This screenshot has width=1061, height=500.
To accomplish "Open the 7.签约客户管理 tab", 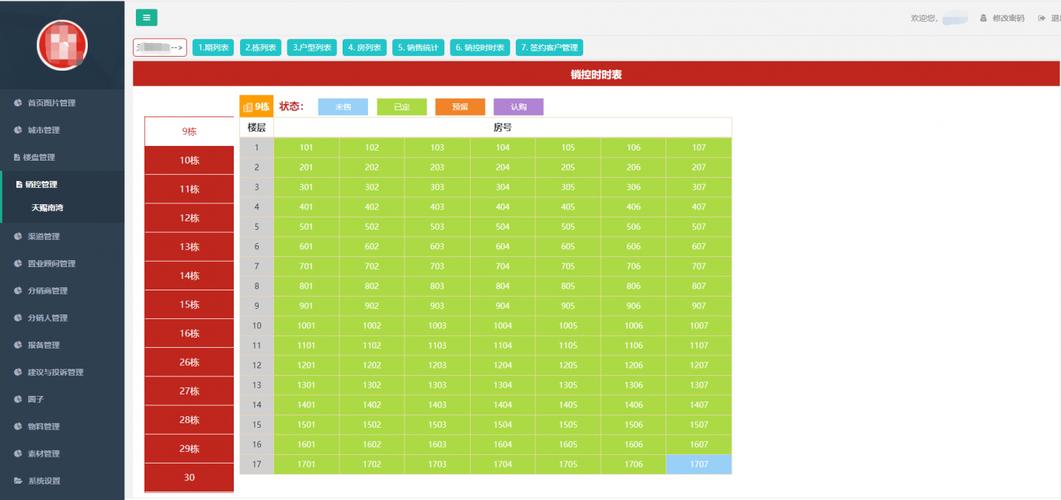I will pyautogui.click(x=549, y=47).
